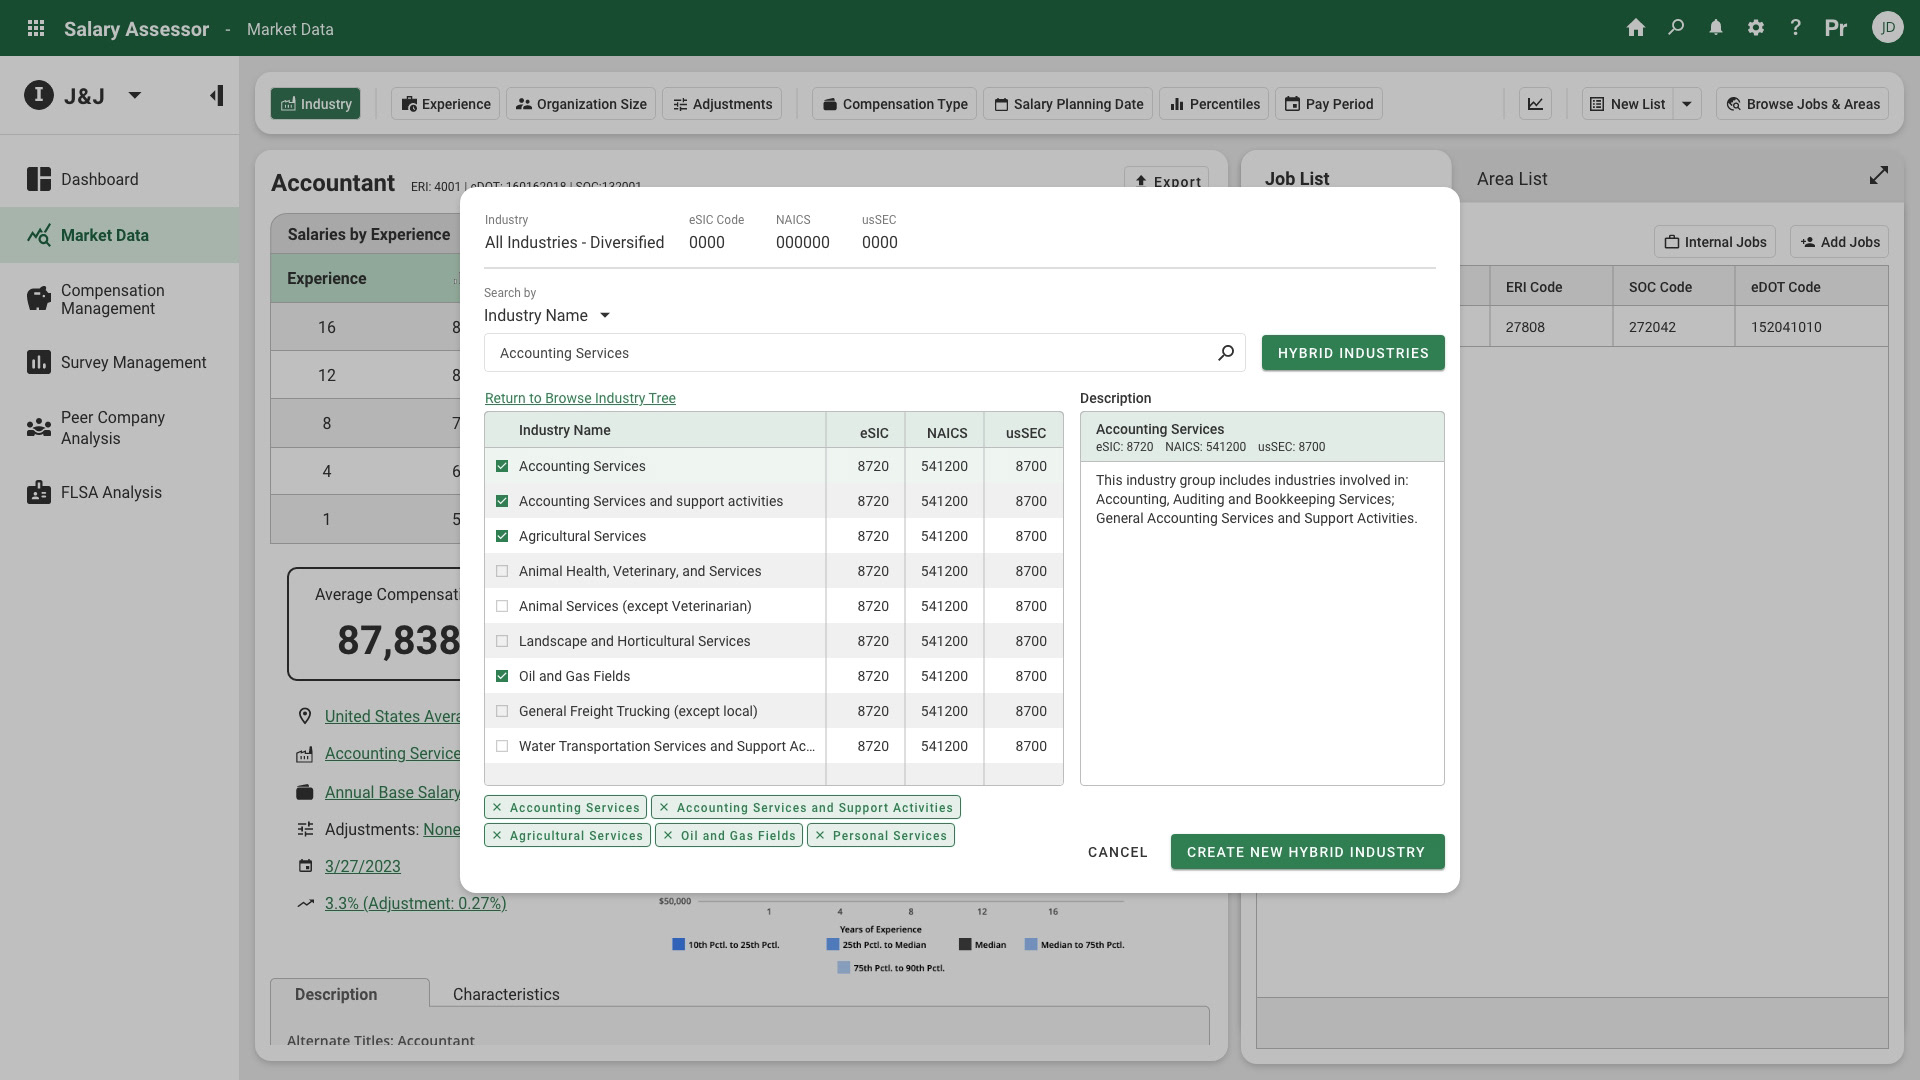Screen dimensions: 1920x1080
Task: Open notifications bell icon
Action: [x=1716, y=28]
